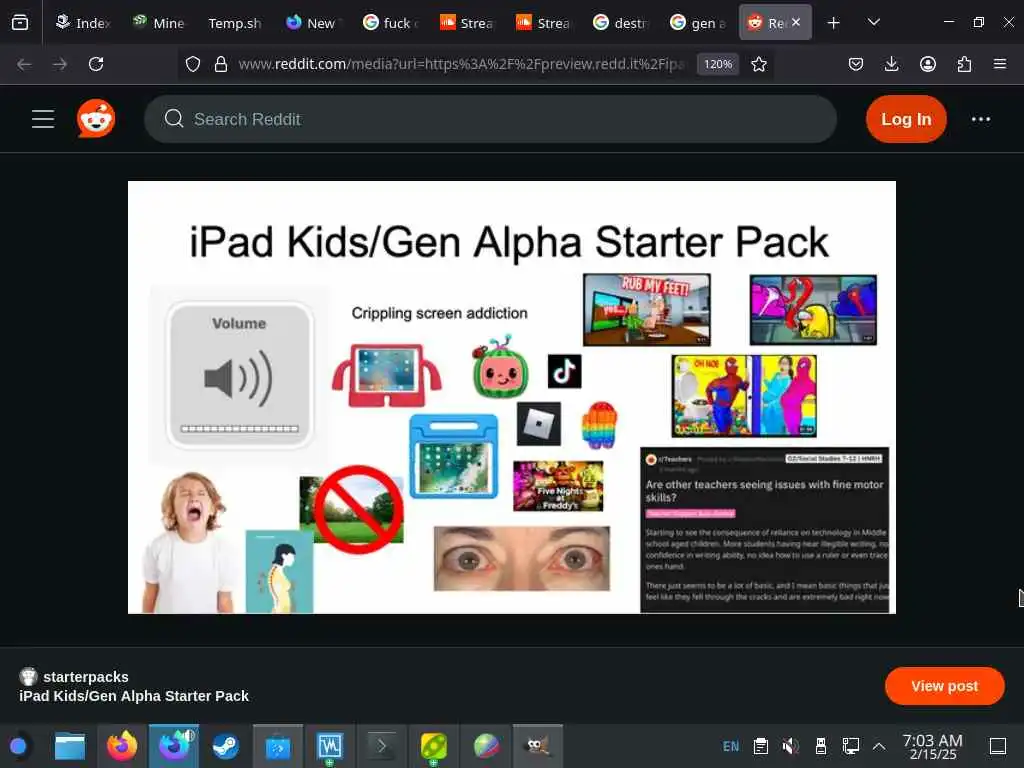Open the colorful sphere app in taskbar

pos(486,746)
